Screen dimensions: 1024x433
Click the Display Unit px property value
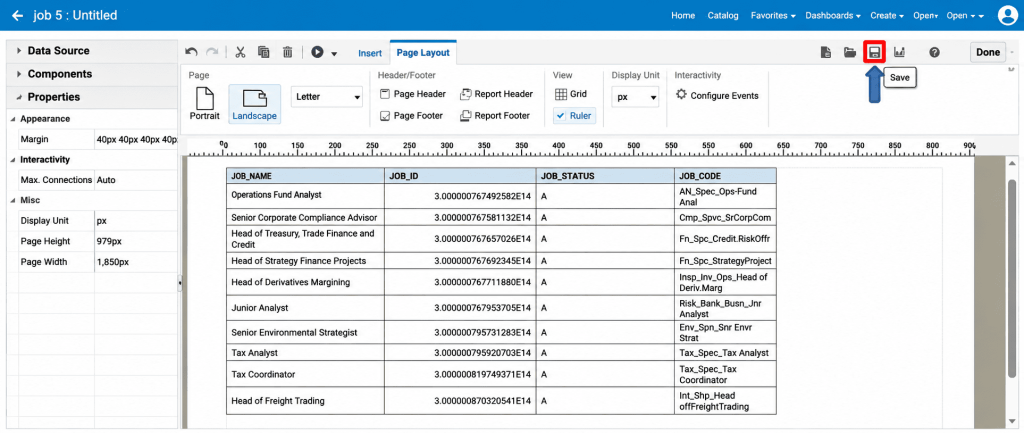click(136, 221)
